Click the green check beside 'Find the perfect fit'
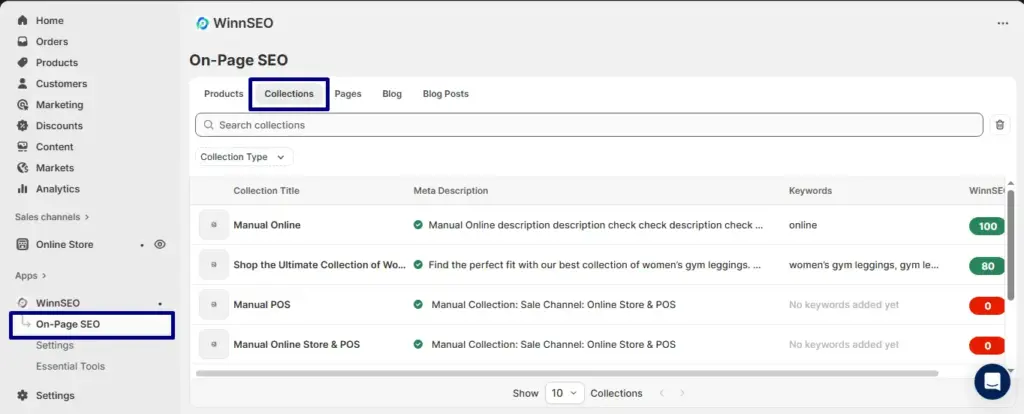1024x414 pixels. (x=418, y=264)
